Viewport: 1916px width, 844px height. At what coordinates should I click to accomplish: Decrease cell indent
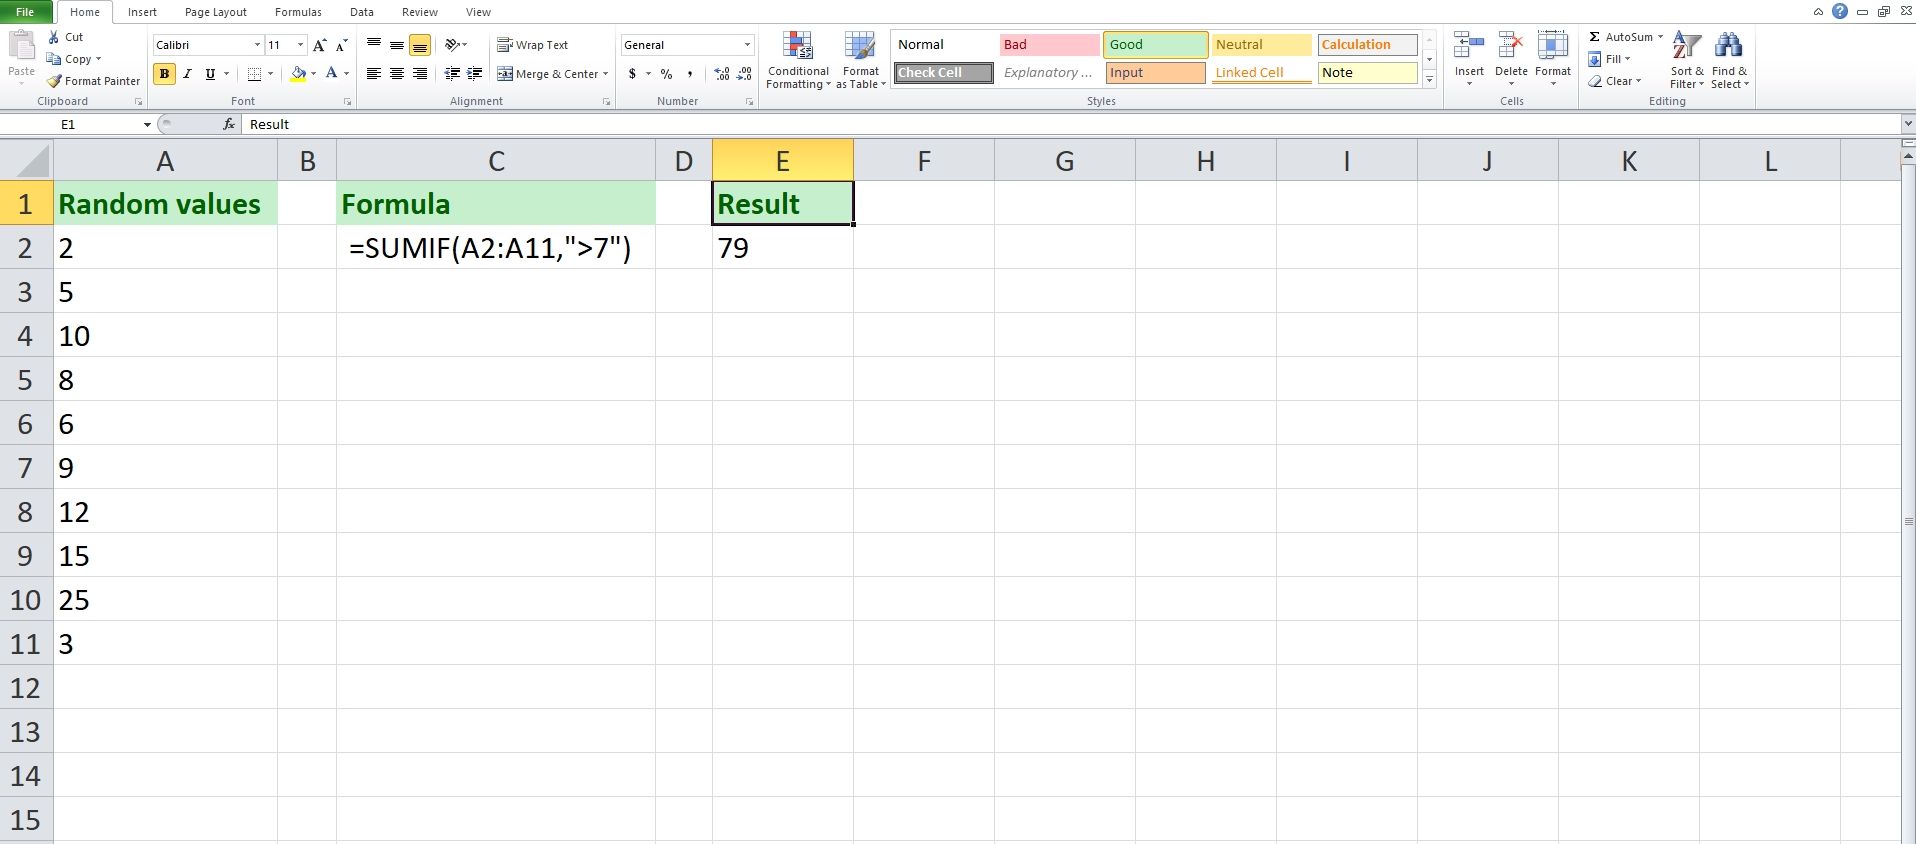pos(452,74)
